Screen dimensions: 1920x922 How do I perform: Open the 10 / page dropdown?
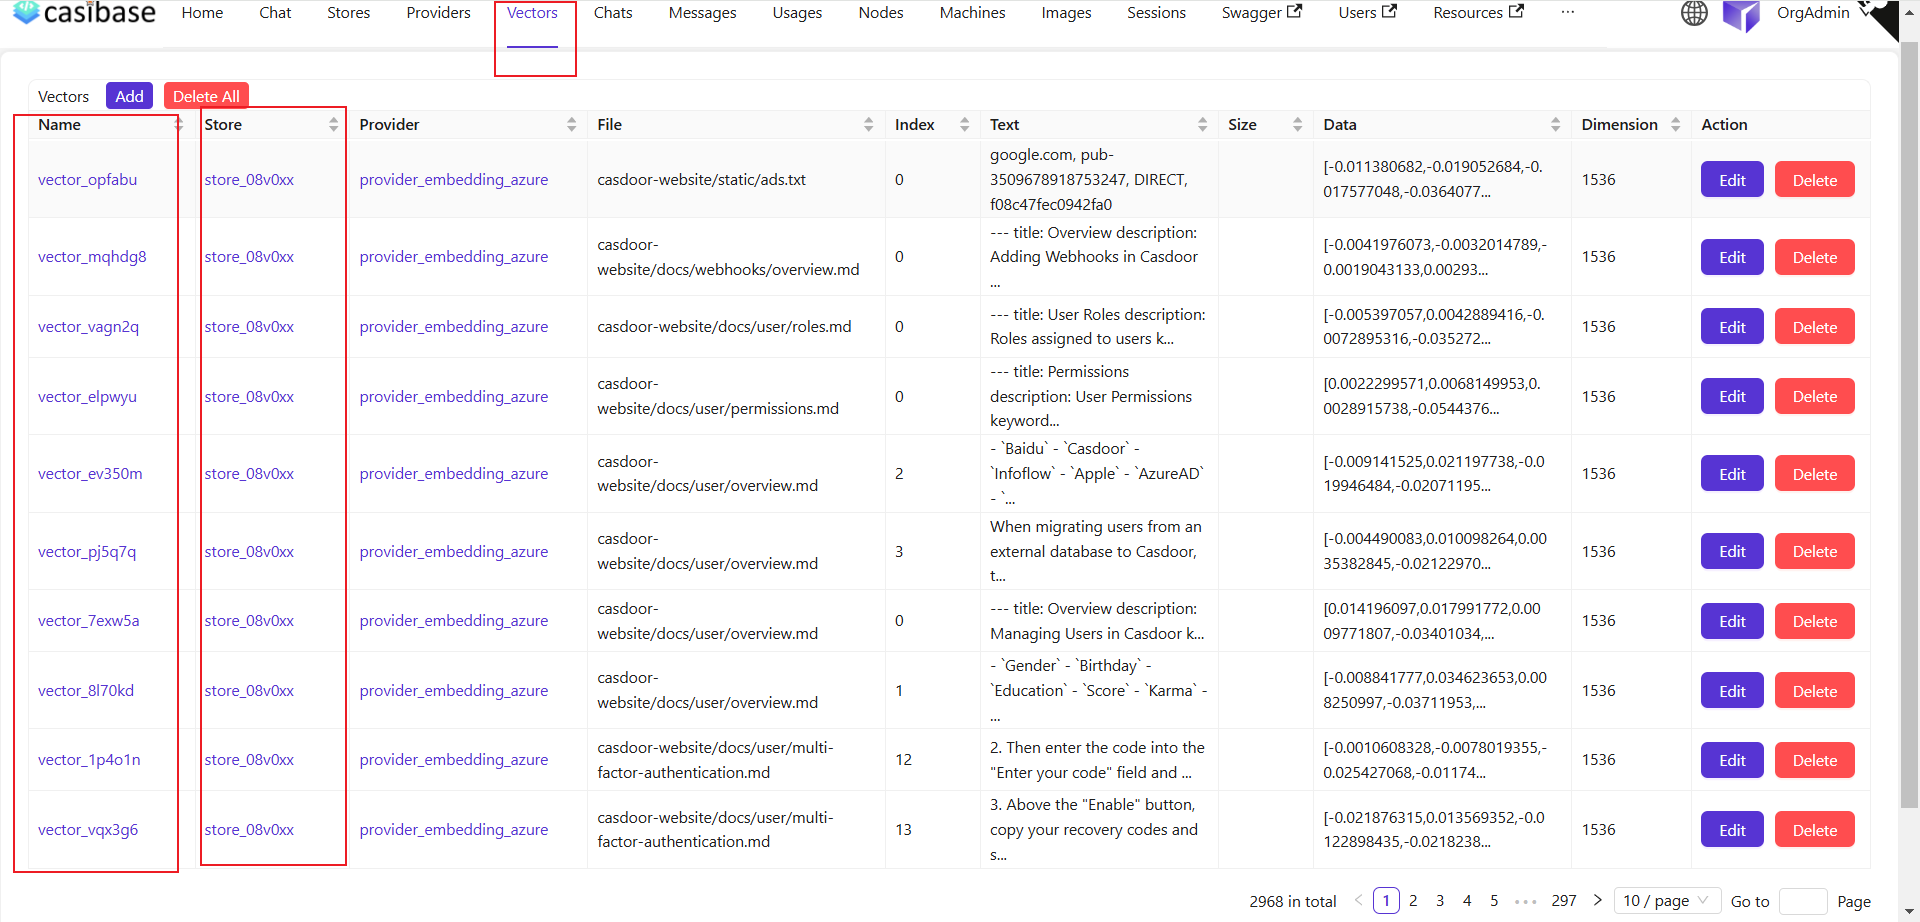(x=1666, y=900)
